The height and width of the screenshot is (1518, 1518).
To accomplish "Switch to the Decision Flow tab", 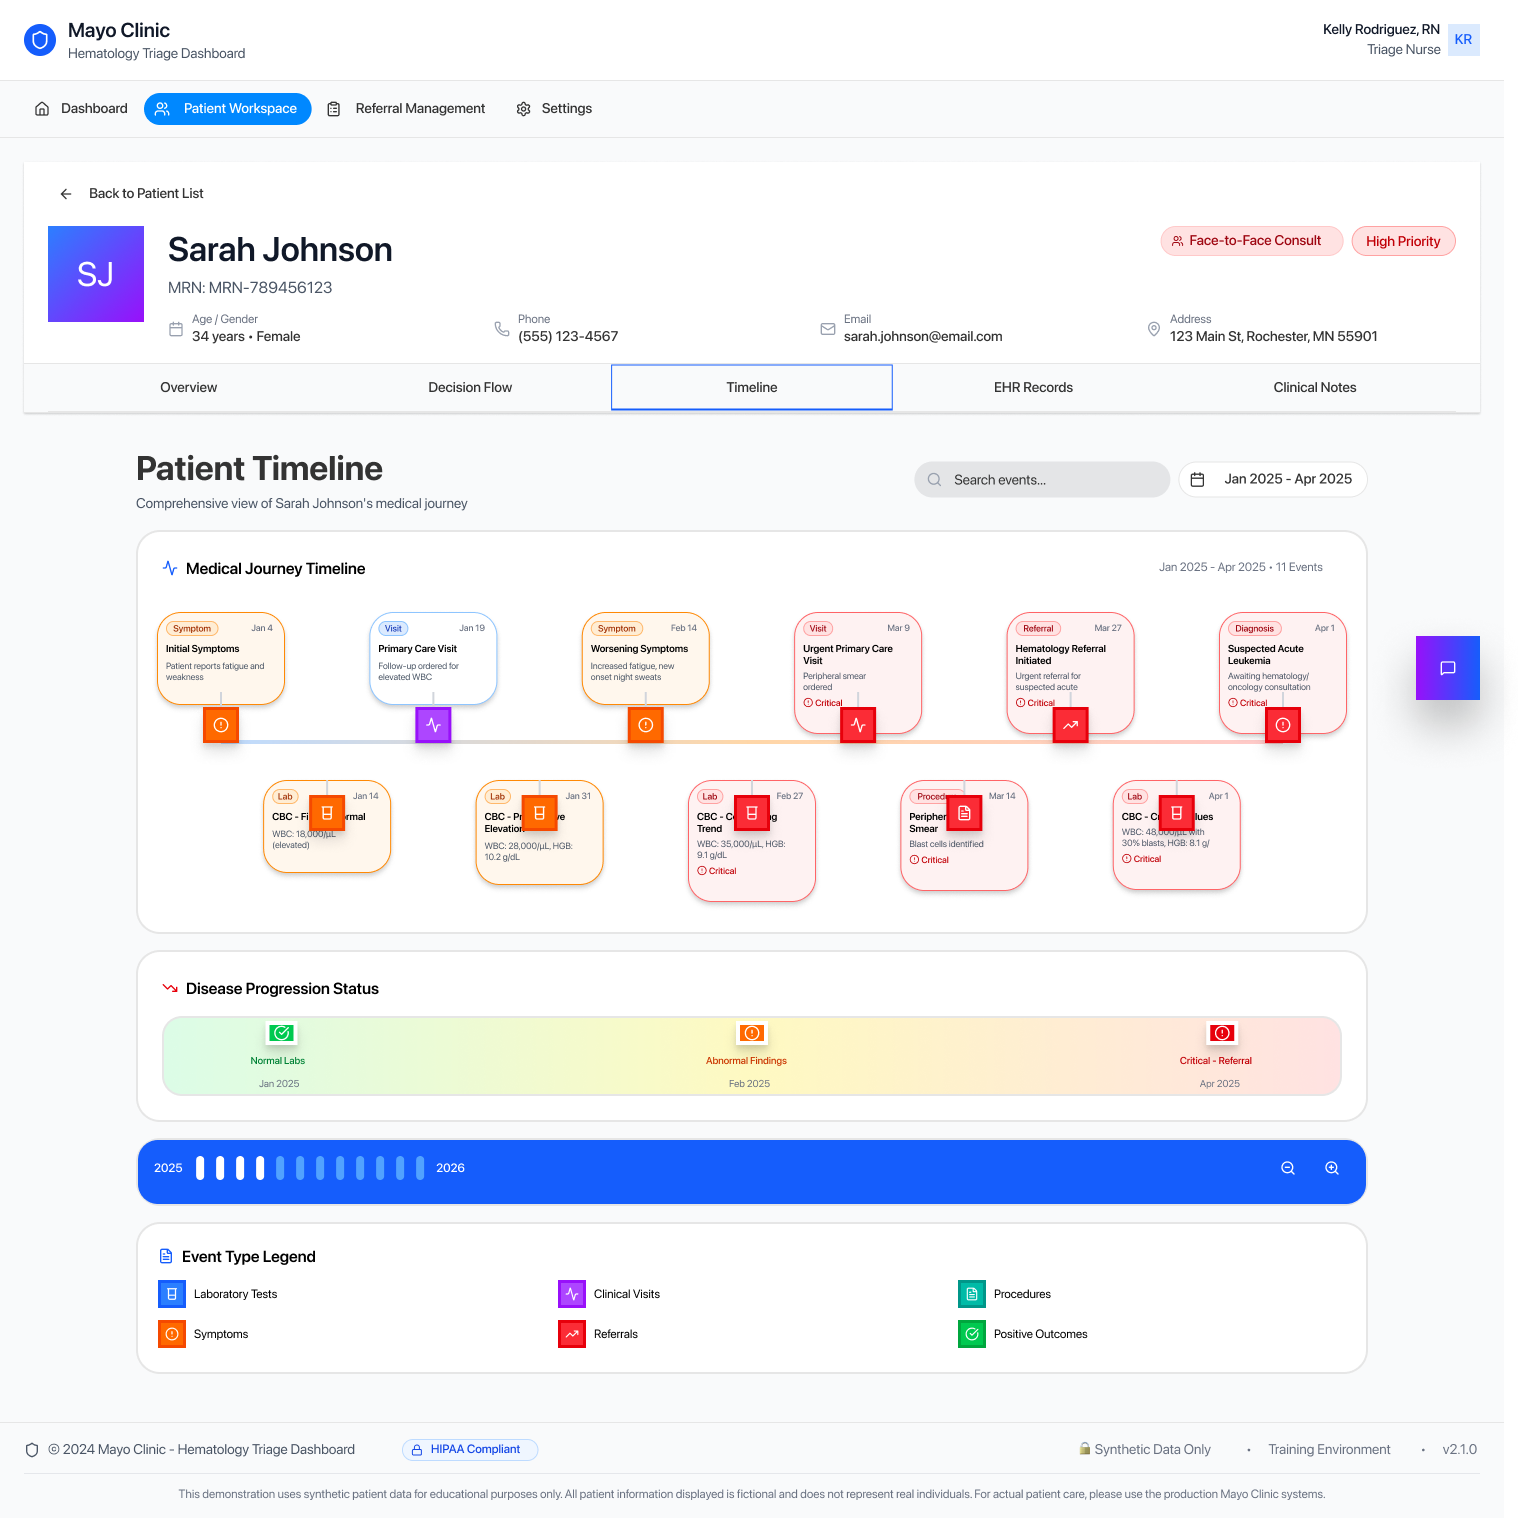I will [470, 387].
